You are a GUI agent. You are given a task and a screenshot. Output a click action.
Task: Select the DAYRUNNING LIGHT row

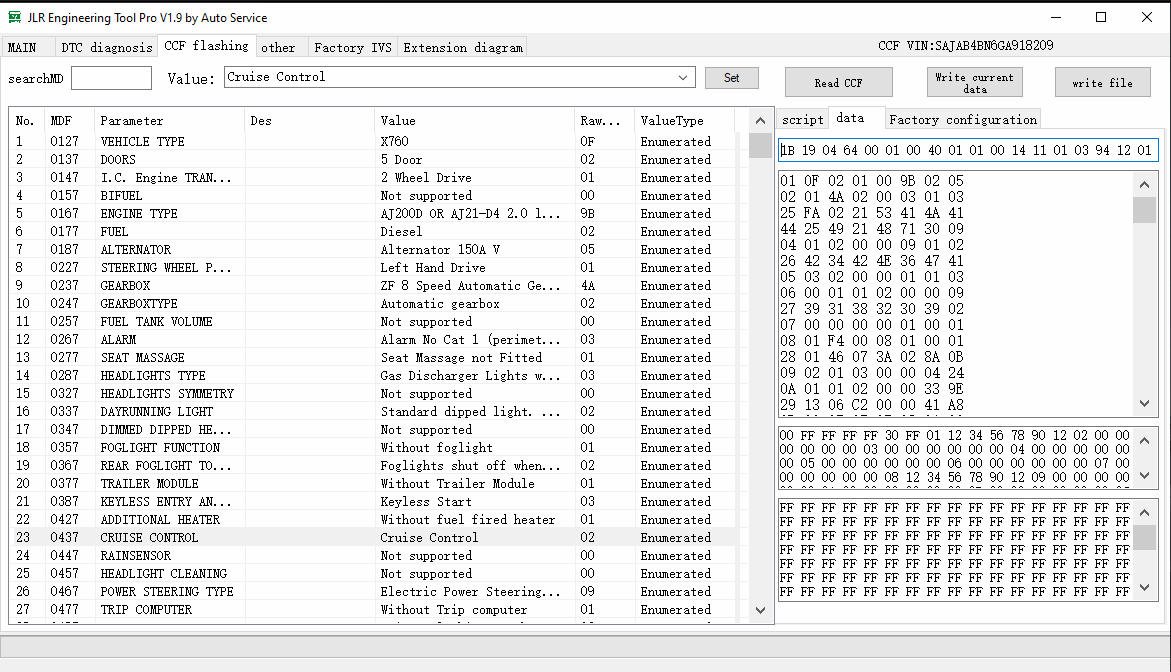tap(373, 411)
